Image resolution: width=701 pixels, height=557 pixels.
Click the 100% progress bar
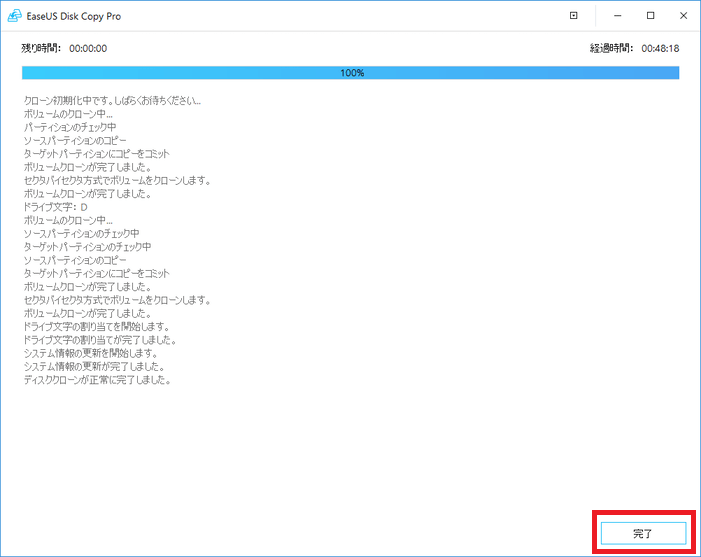click(x=350, y=73)
